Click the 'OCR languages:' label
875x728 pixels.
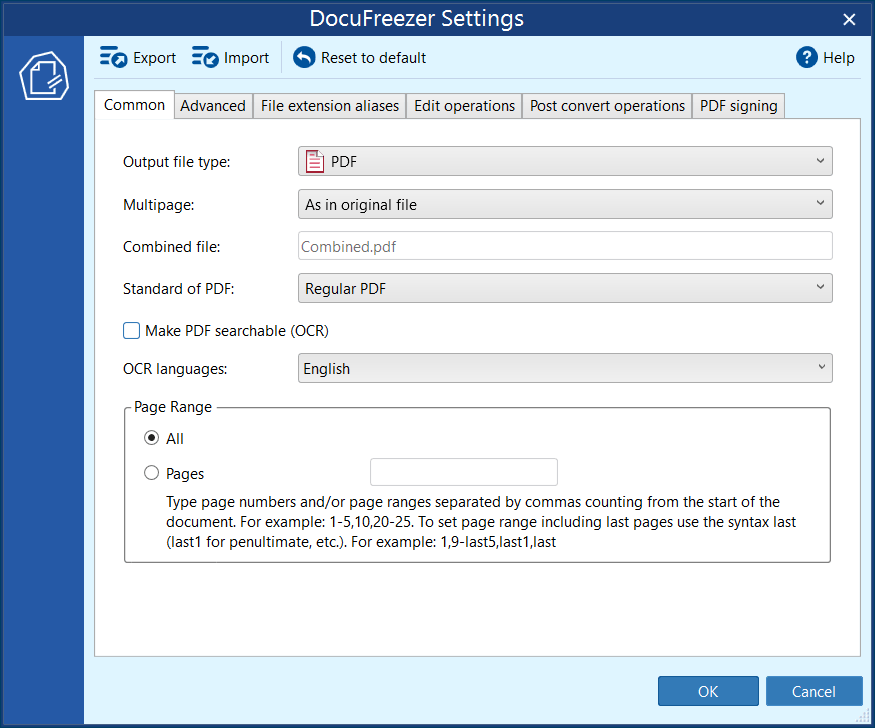point(175,369)
